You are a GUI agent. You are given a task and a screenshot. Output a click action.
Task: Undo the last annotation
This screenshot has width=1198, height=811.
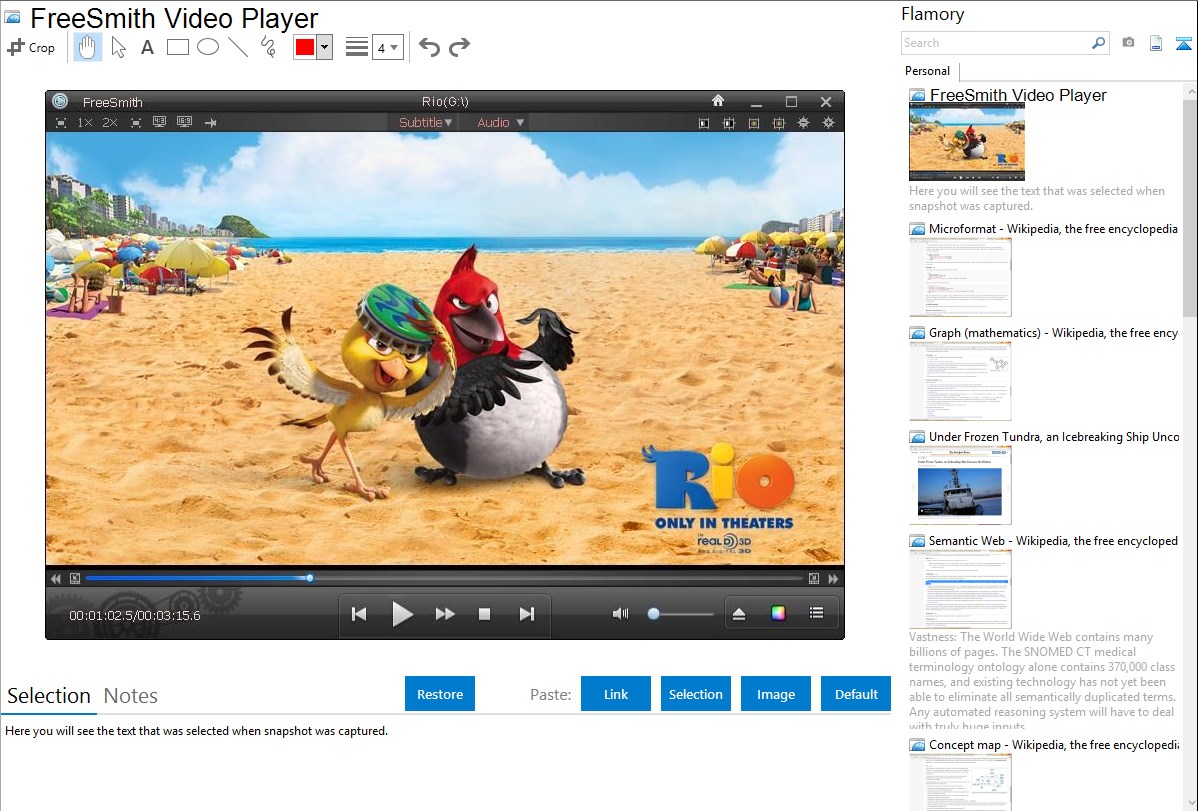tap(429, 47)
